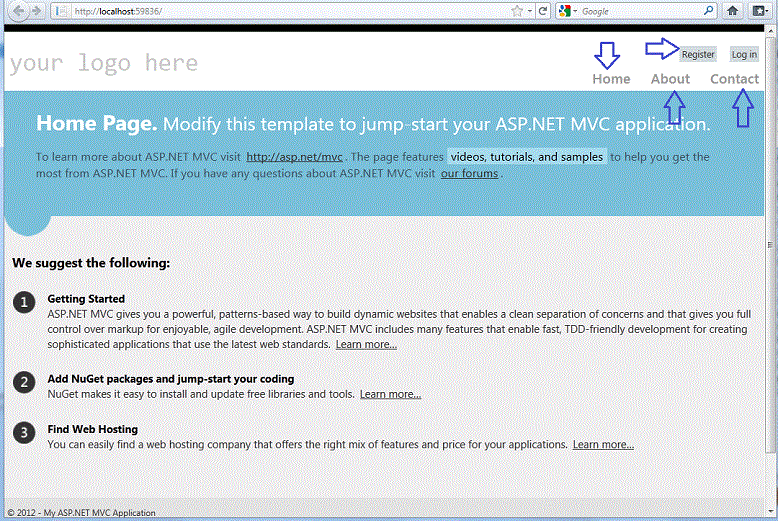Click the 'Find Web Hosting' heading
Screen dimensions: 778x521
[x=92, y=429]
